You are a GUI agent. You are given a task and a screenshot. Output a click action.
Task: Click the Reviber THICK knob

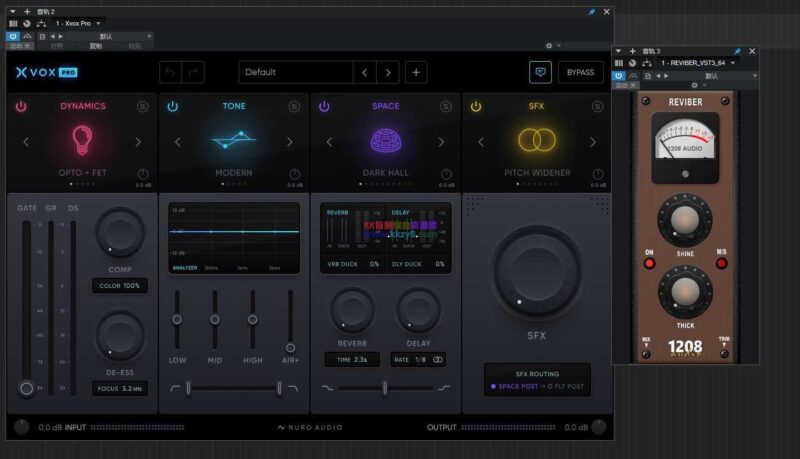click(685, 292)
